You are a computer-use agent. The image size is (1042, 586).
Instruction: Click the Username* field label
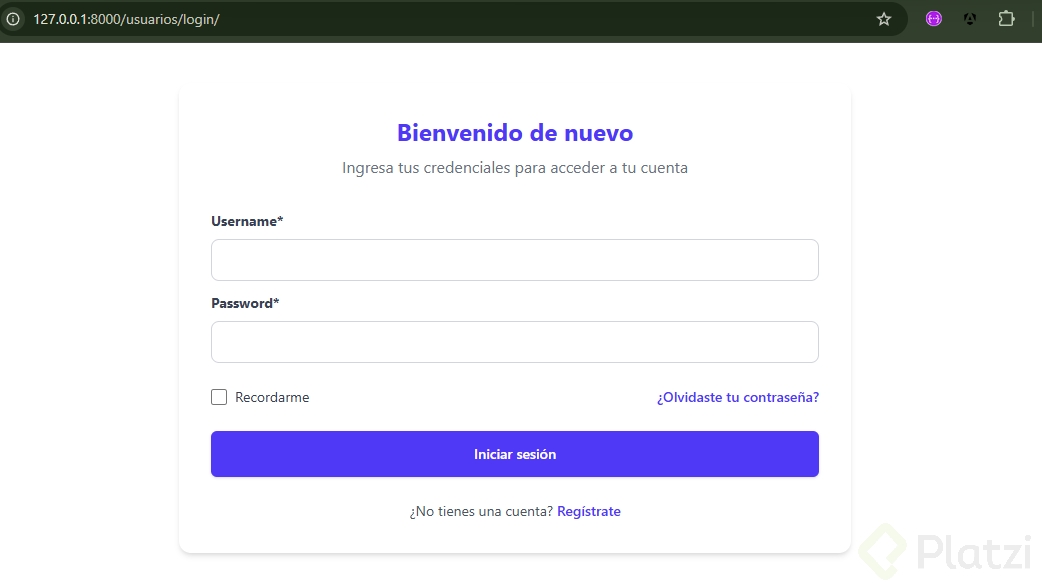pos(247,221)
